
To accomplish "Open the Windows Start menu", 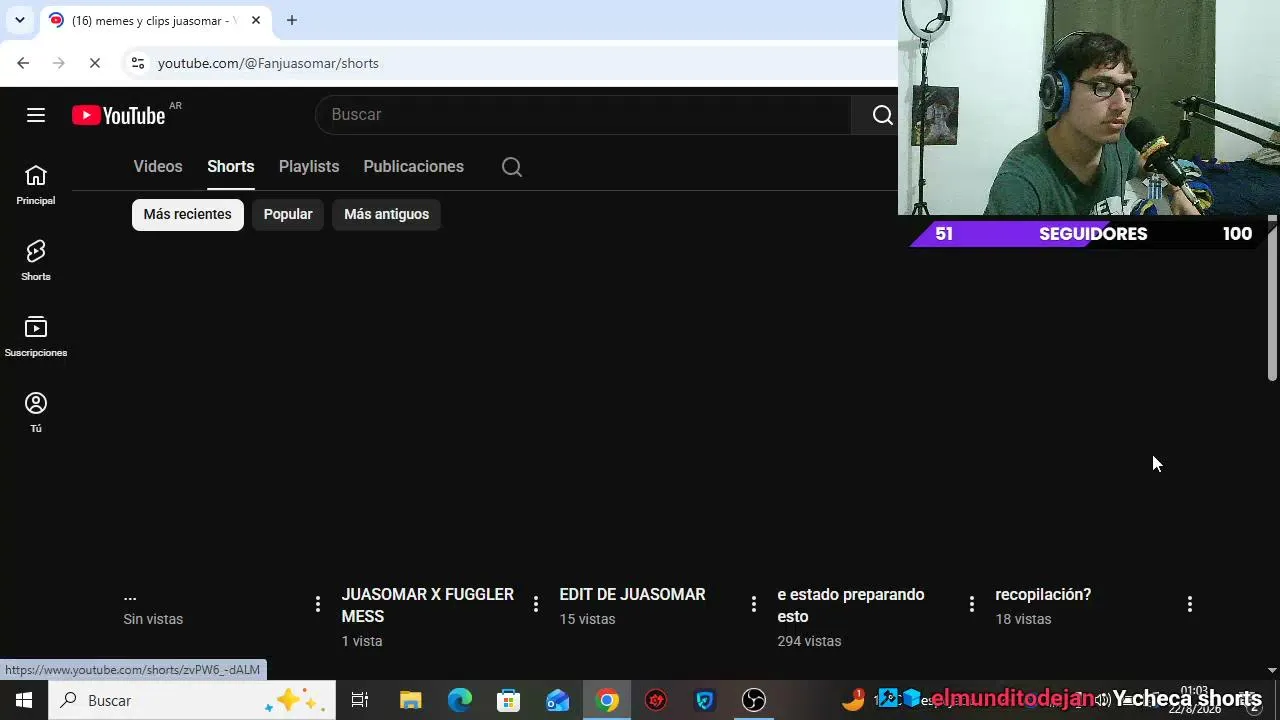I will coord(24,700).
